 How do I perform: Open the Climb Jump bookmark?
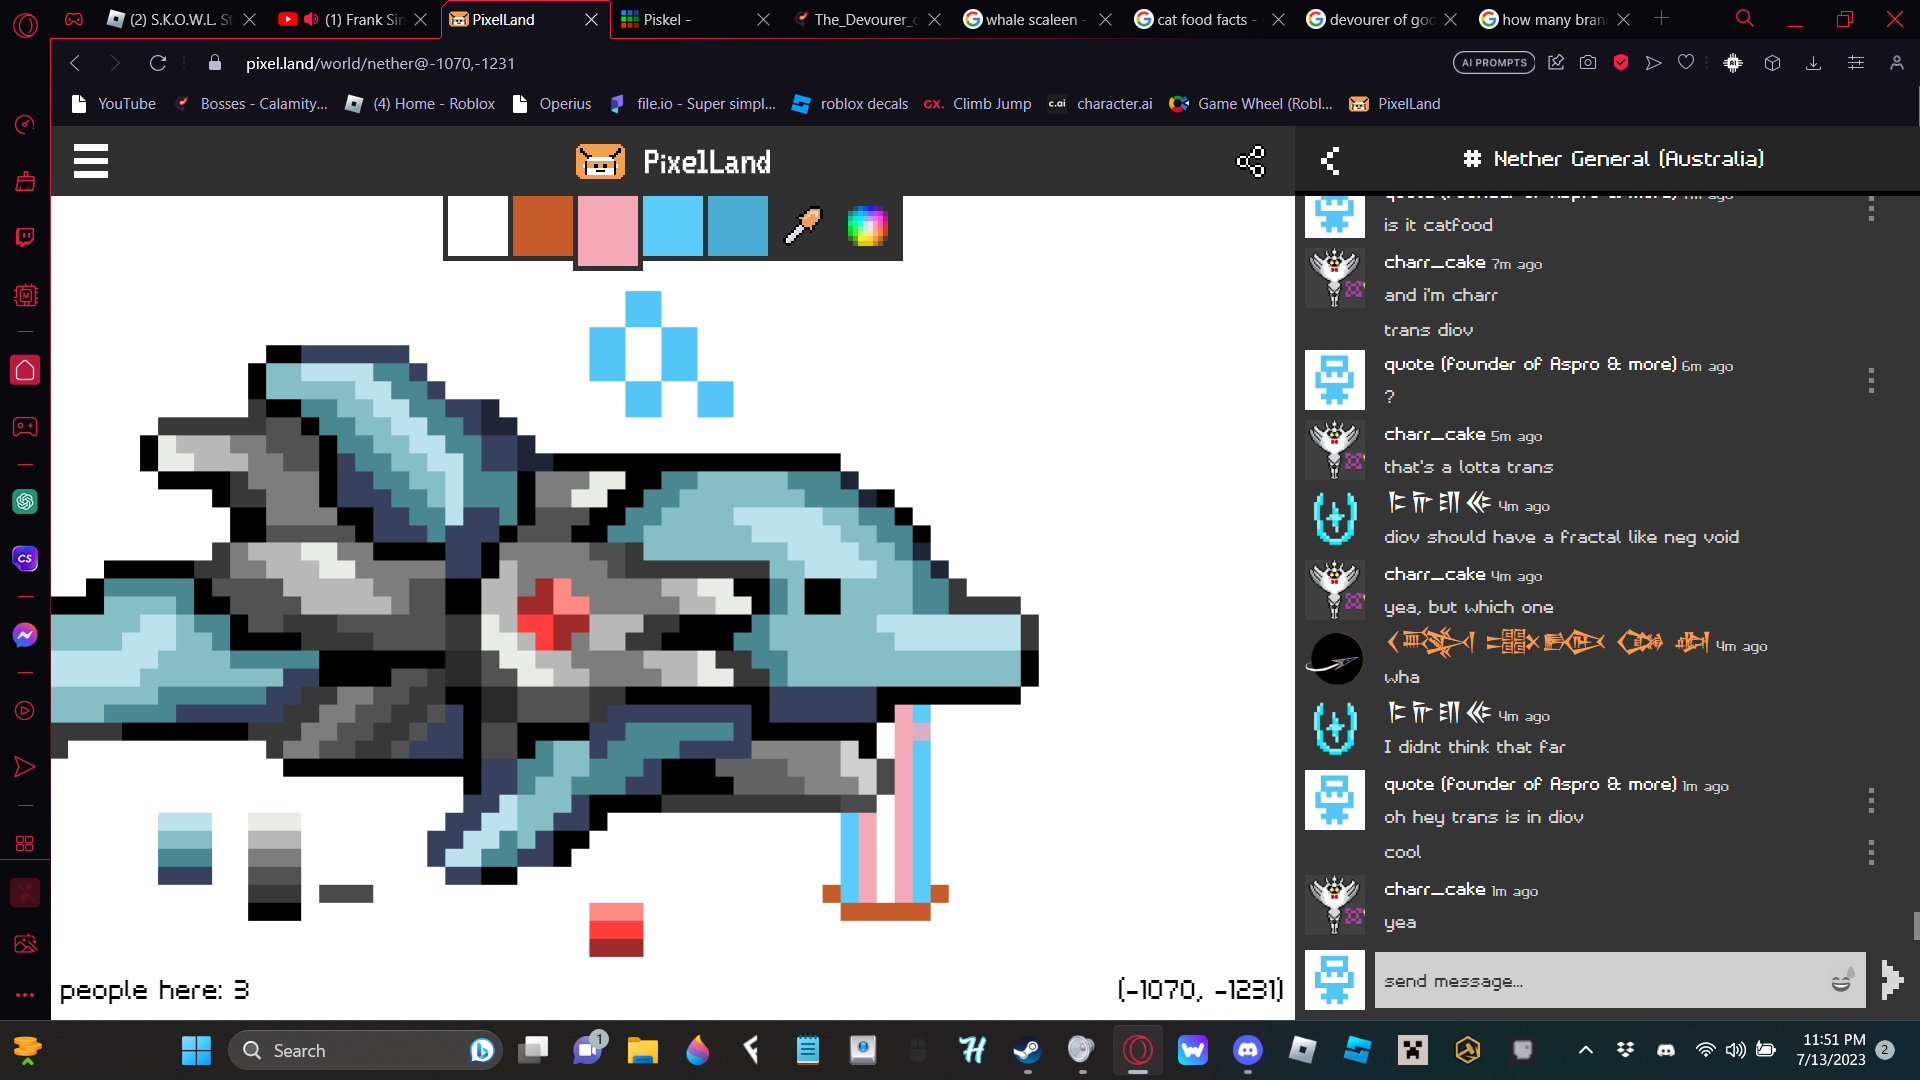(978, 104)
